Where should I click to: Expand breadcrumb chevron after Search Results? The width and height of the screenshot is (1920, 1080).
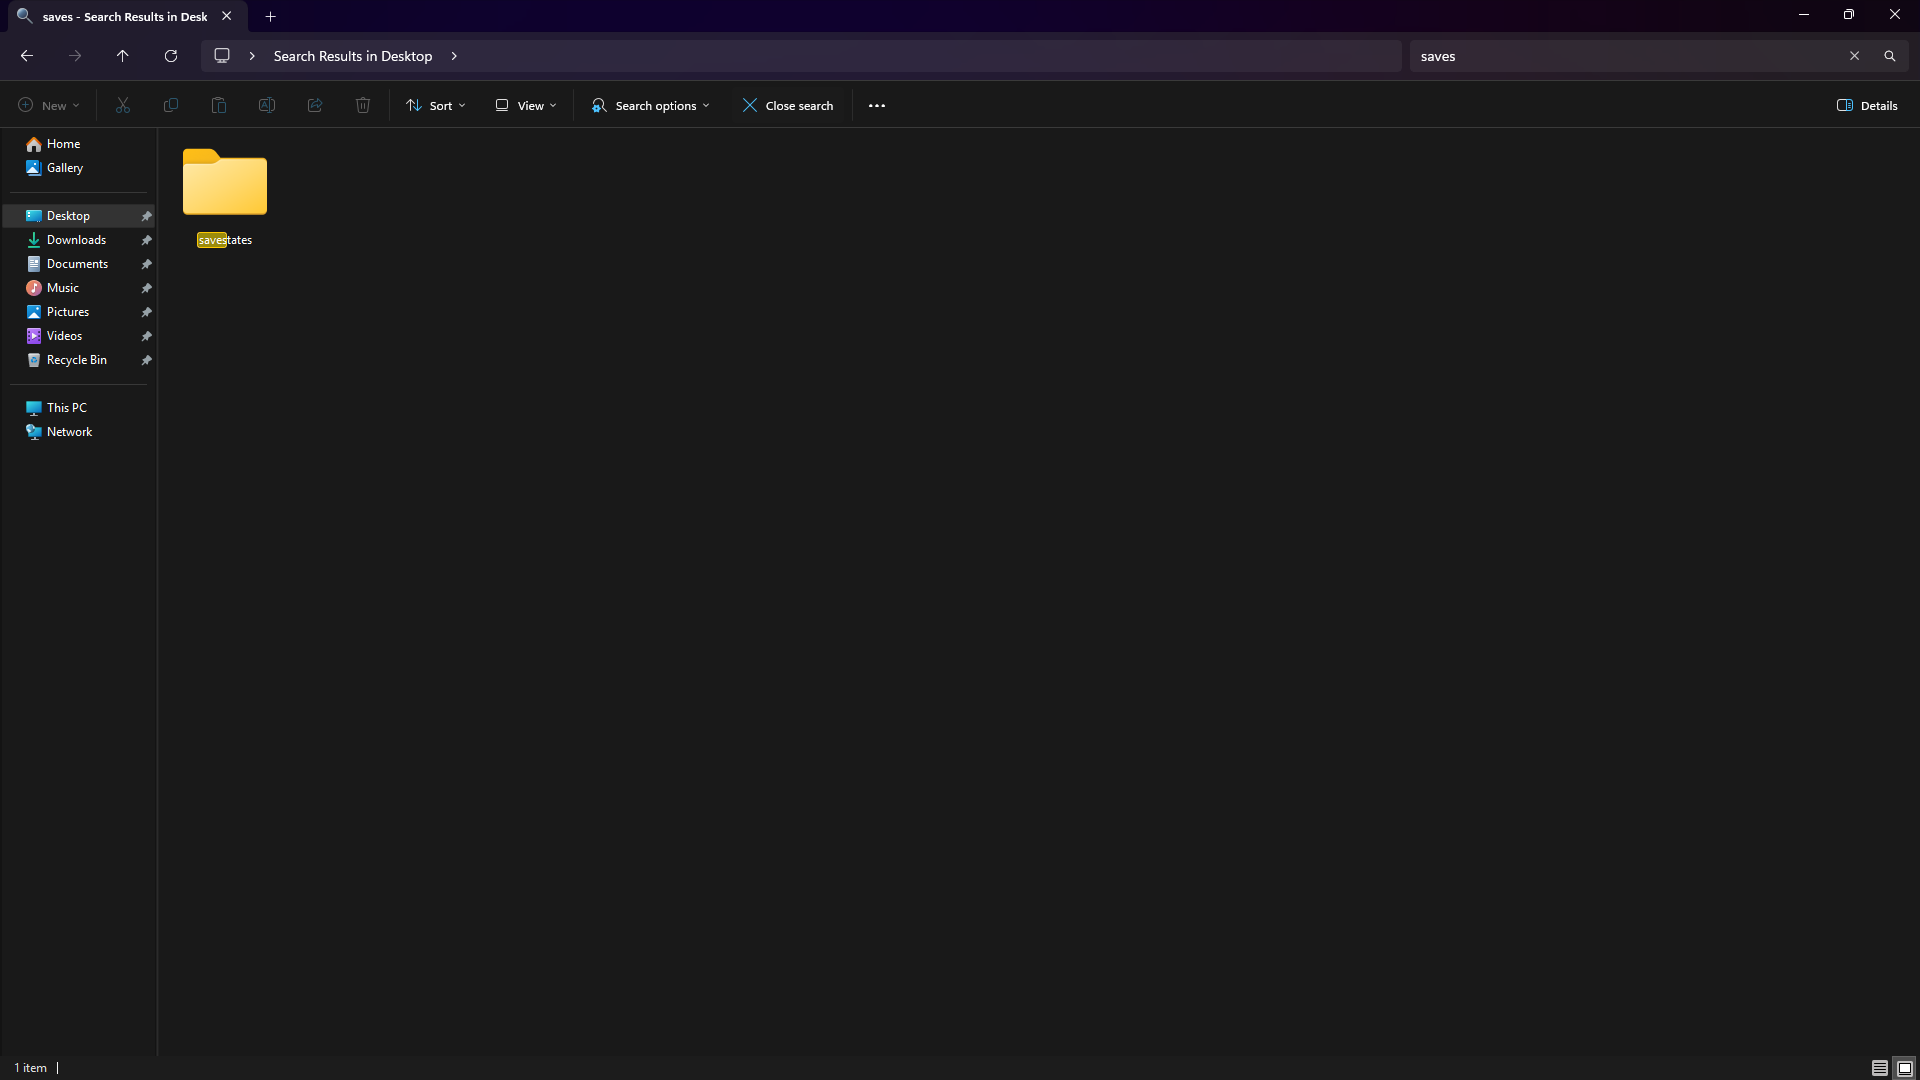(454, 56)
